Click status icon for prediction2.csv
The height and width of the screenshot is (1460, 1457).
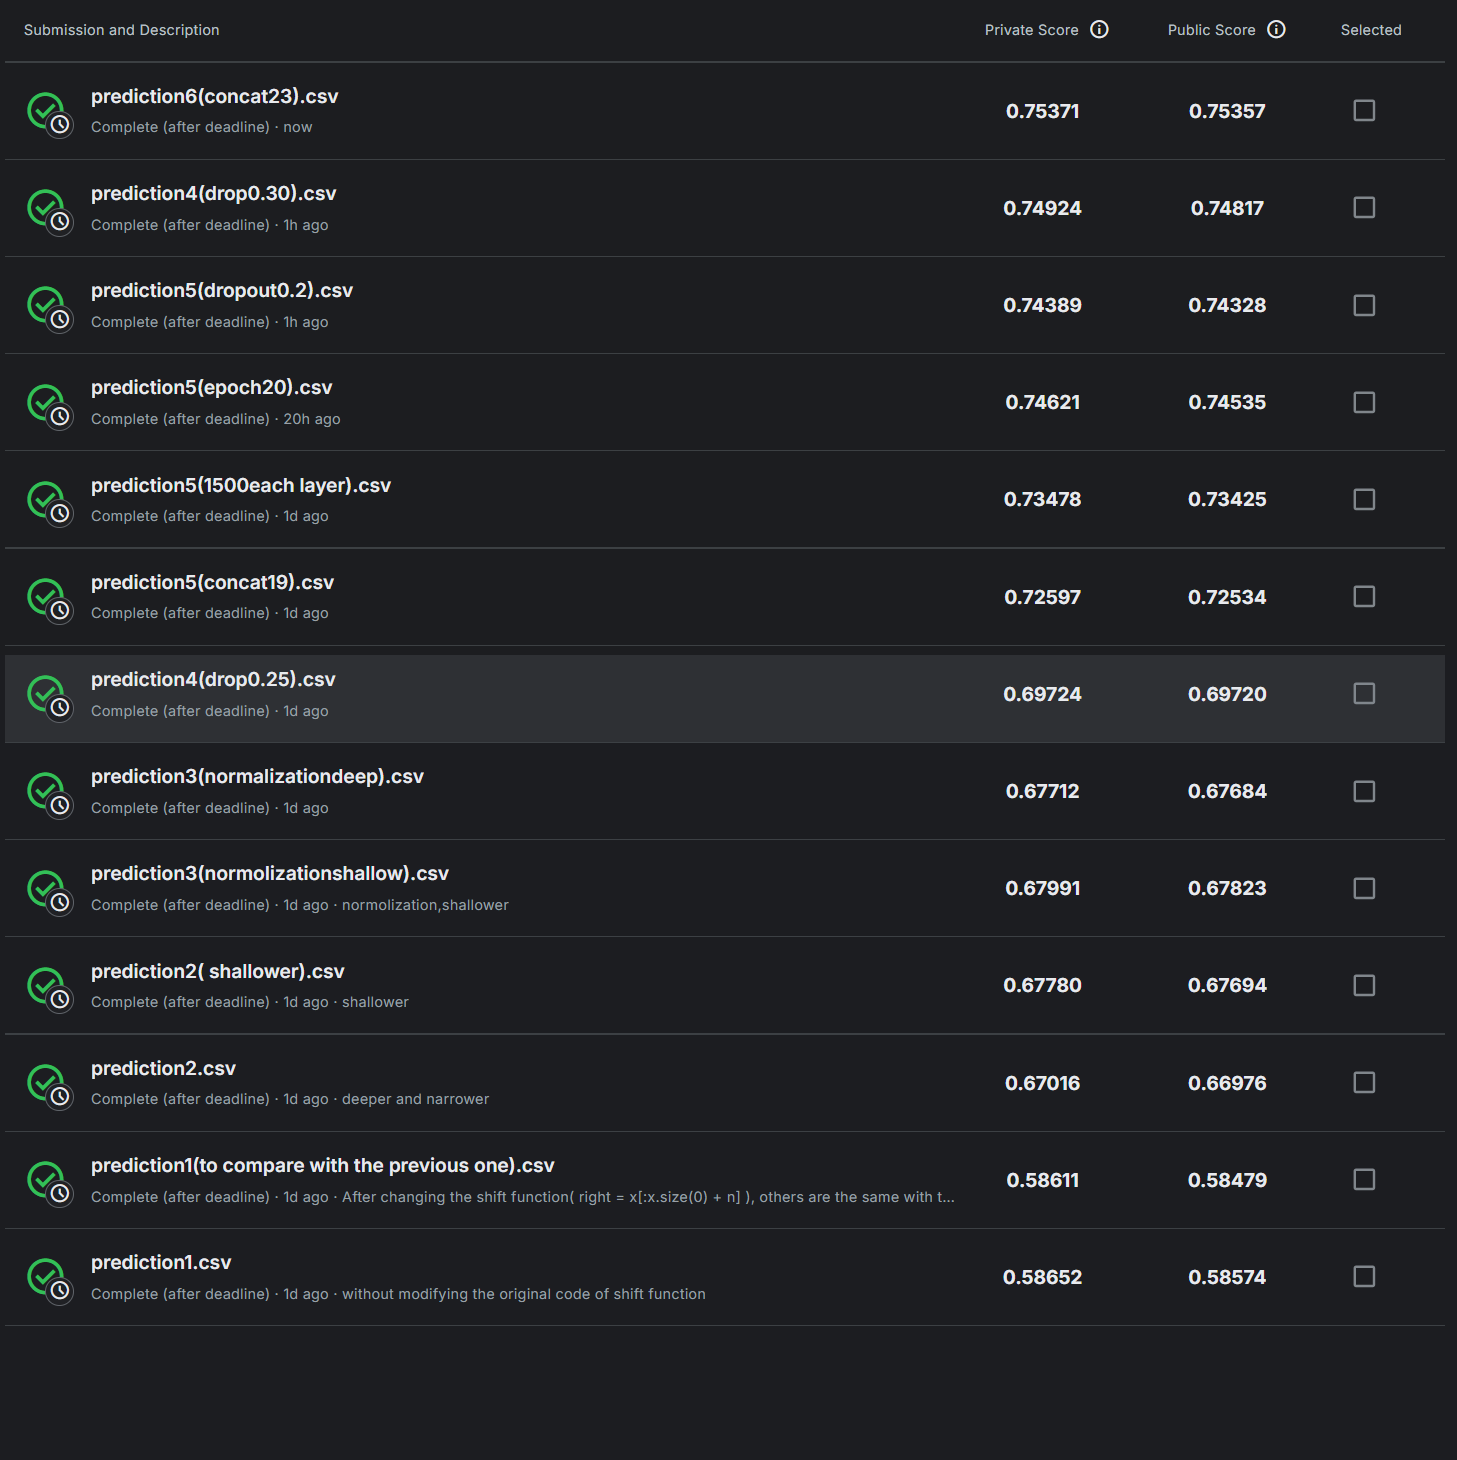[x=49, y=1086]
